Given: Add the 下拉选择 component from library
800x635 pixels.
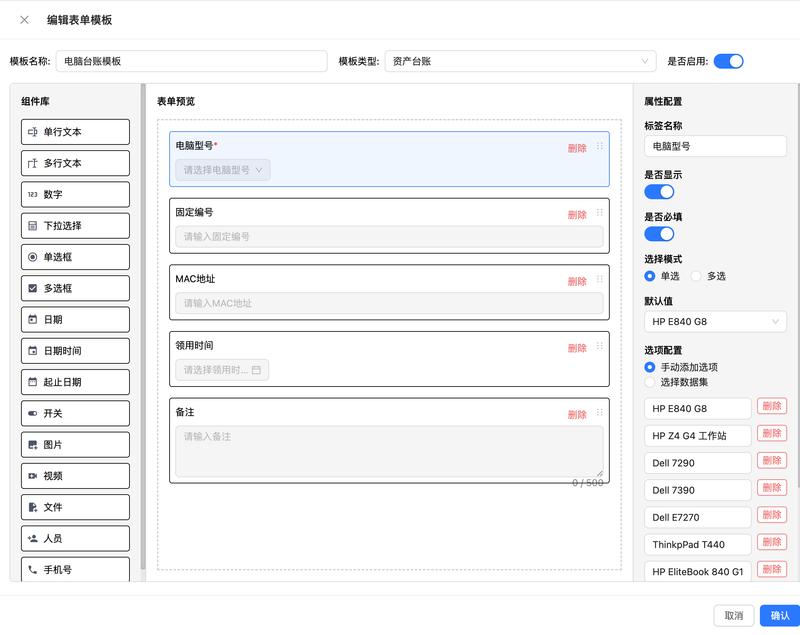Looking at the screenshot, I should [x=75, y=226].
